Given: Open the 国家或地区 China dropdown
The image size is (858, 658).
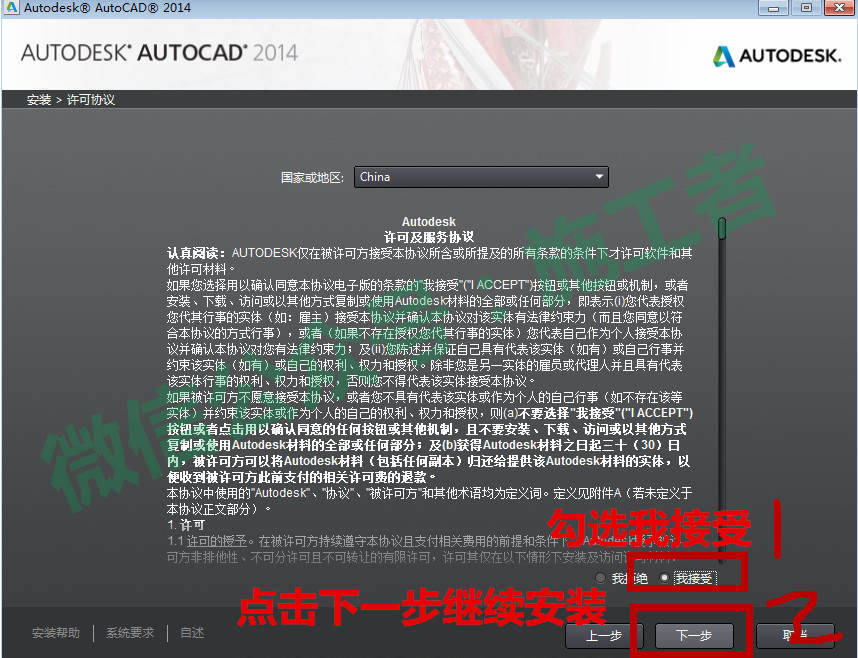Looking at the screenshot, I should 481,177.
